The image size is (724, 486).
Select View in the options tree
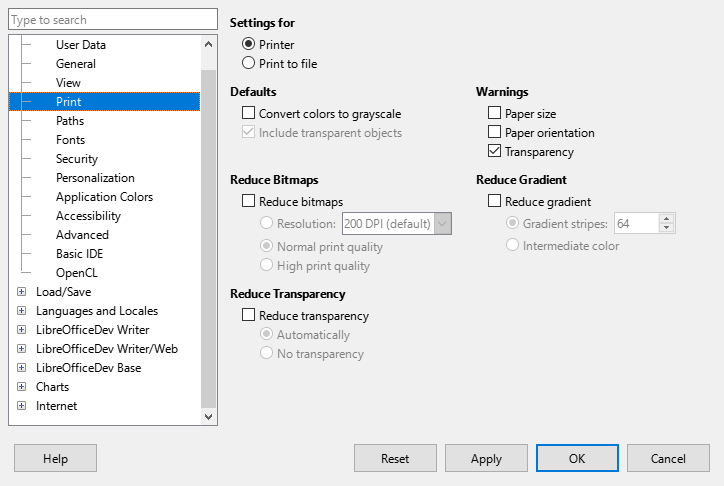coord(68,83)
